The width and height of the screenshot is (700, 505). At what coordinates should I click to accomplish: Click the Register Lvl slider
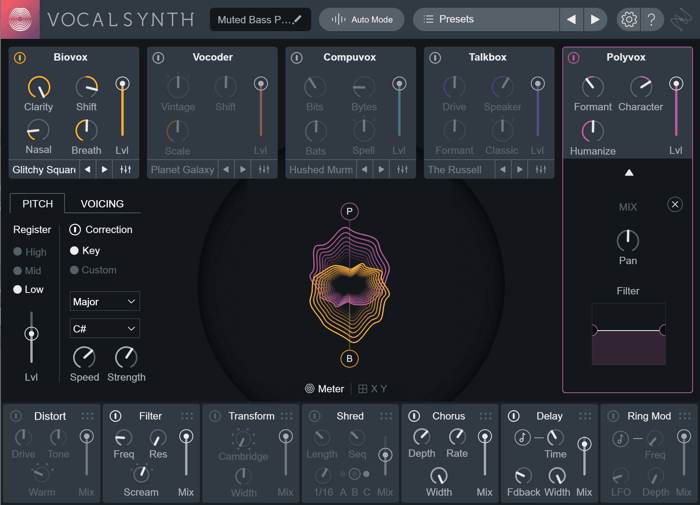[31, 338]
